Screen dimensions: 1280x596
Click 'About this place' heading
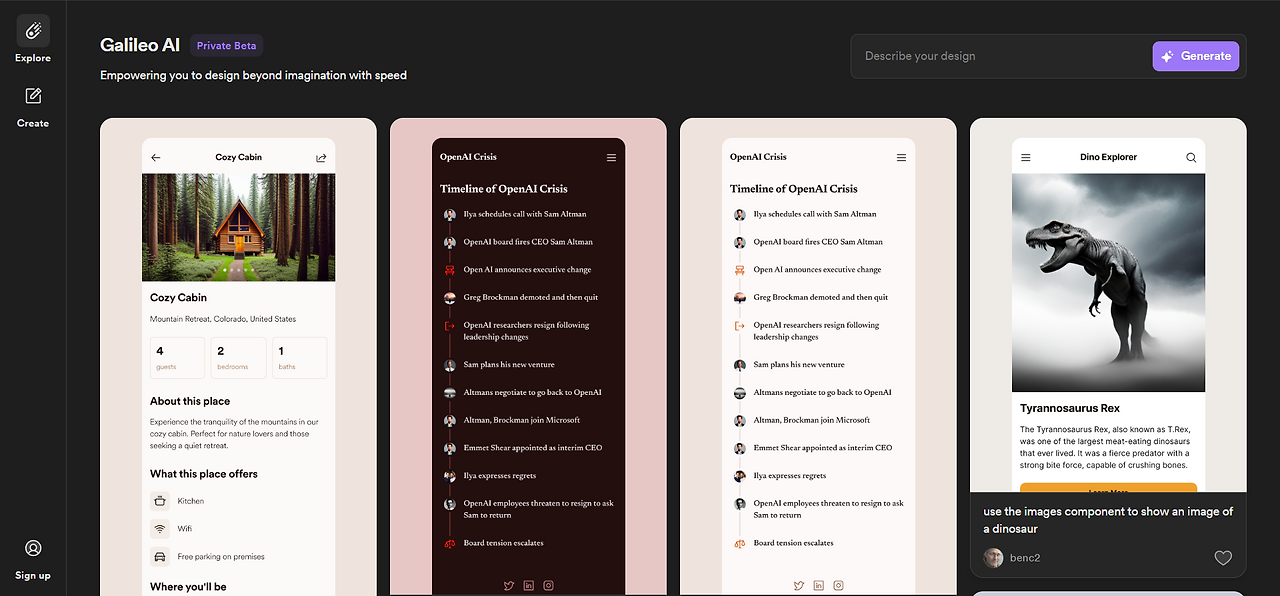190,401
